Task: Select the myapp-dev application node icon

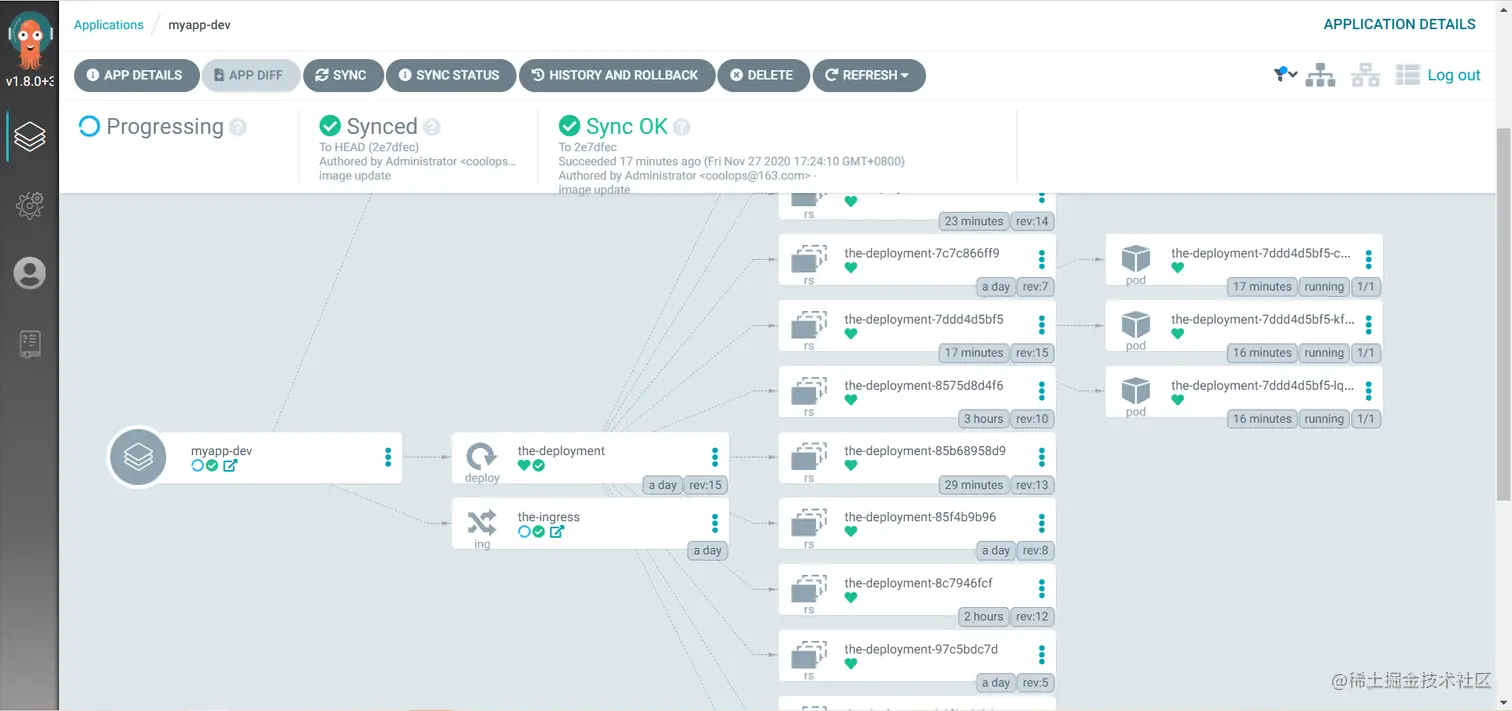Action: (137, 457)
